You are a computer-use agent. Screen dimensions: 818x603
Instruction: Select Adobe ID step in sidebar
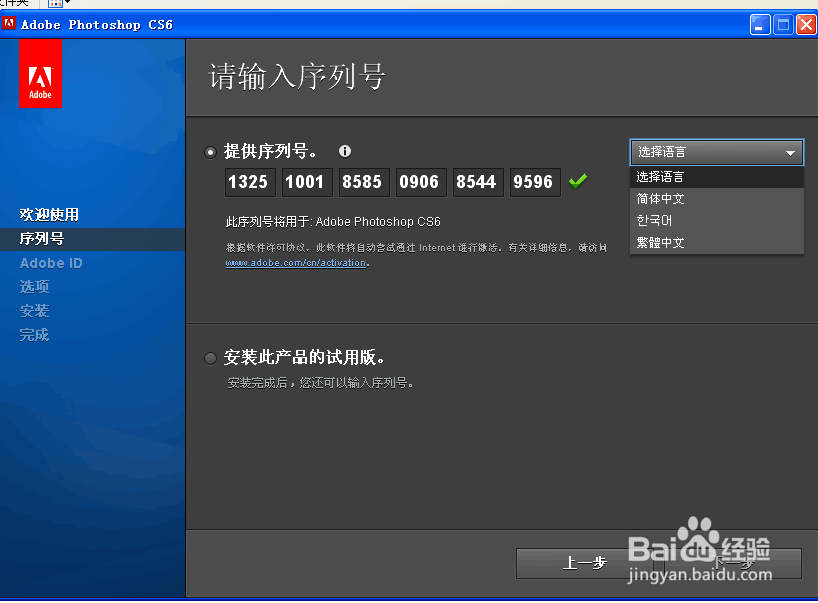(51, 263)
